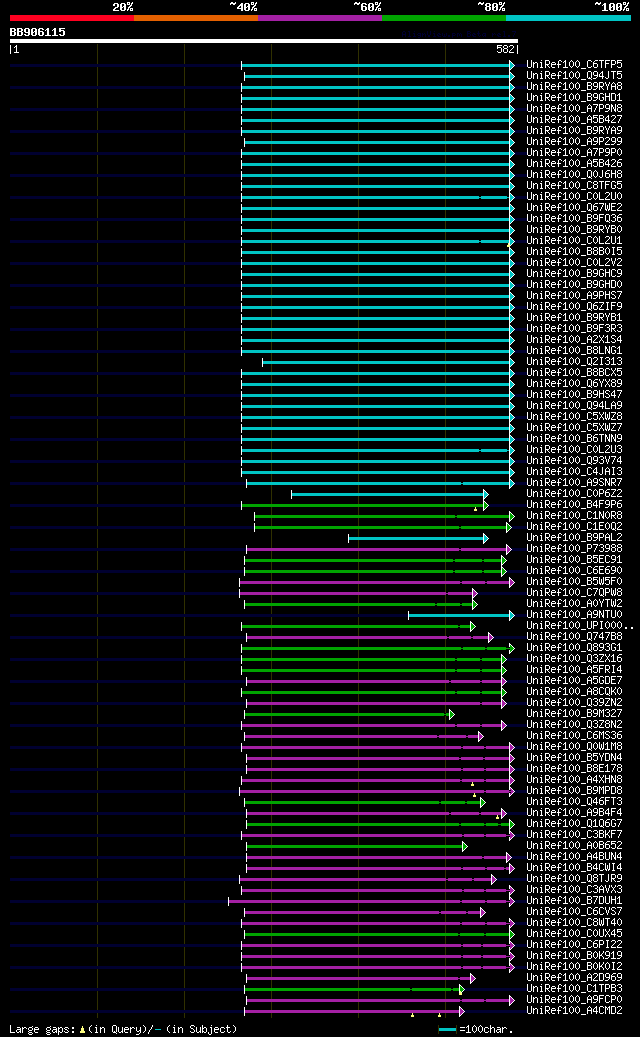Select the UniRef100_A5FRI4 label

pos(574,669)
